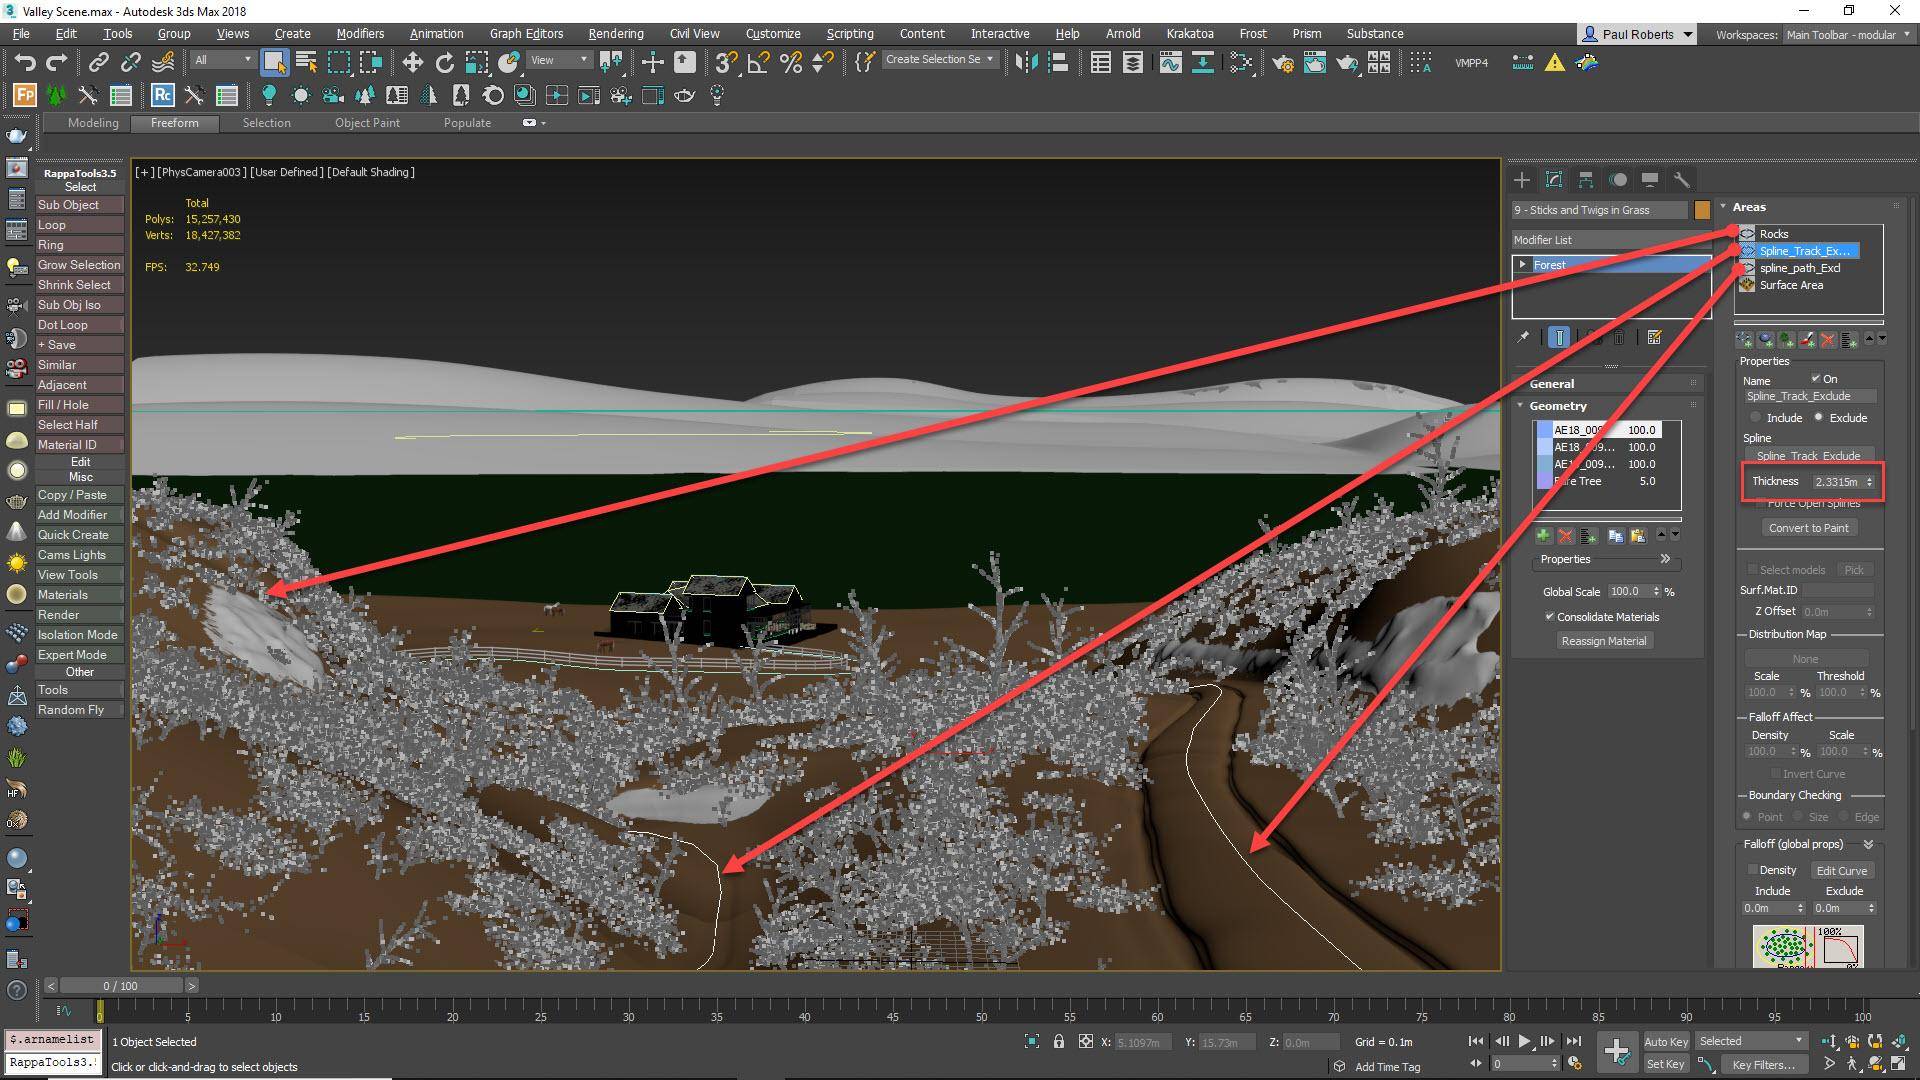1920x1080 pixels.
Task: Click the Convert to Paint button
Action: [x=1808, y=527]
